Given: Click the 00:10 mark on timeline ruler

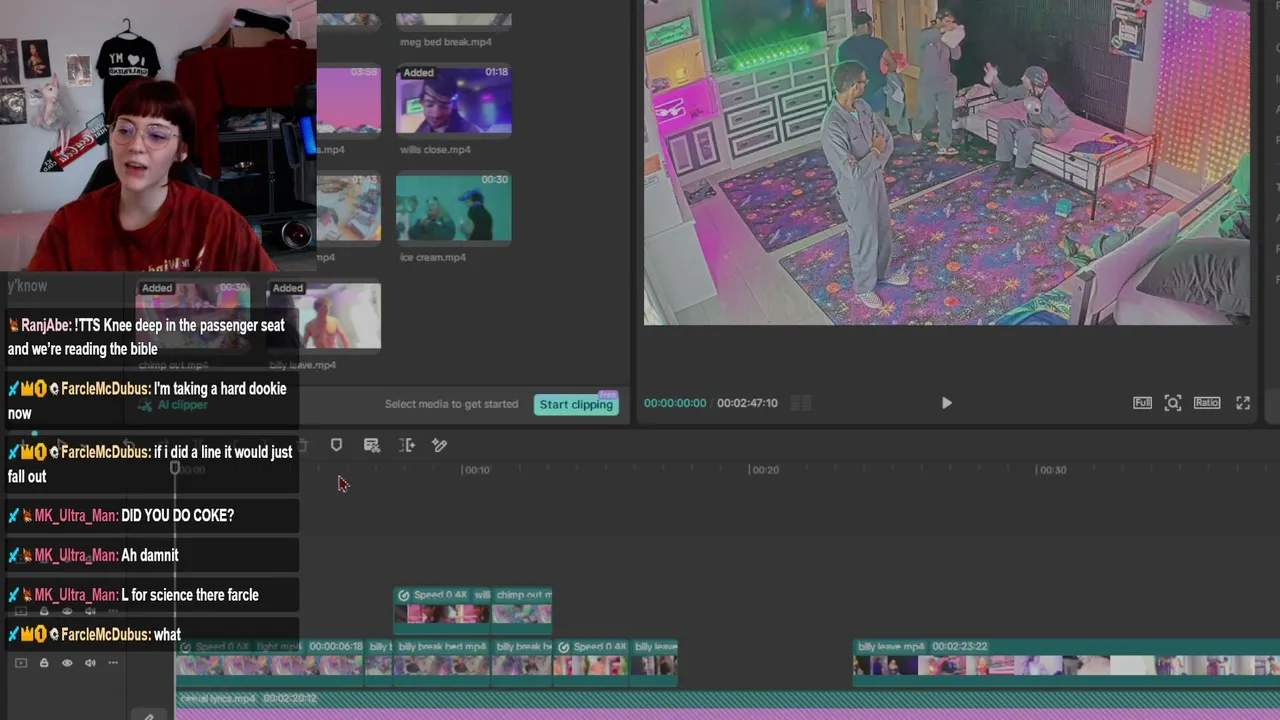Looking at the screenshot, I should coord(477,470).
